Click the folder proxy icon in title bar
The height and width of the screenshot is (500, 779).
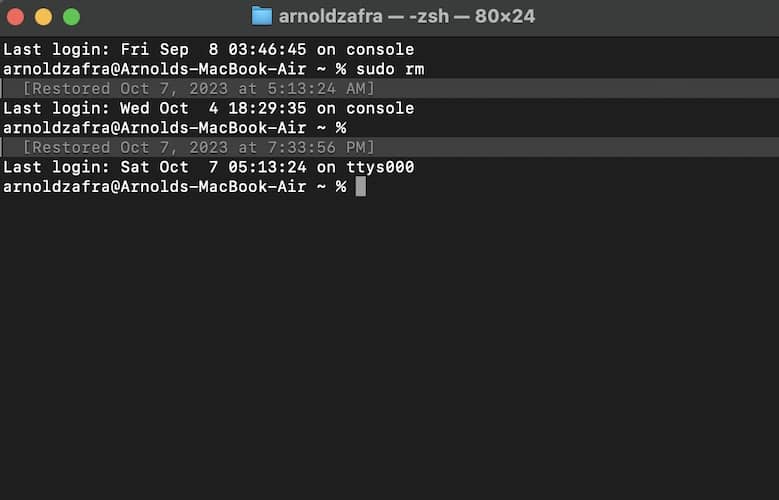262,16
